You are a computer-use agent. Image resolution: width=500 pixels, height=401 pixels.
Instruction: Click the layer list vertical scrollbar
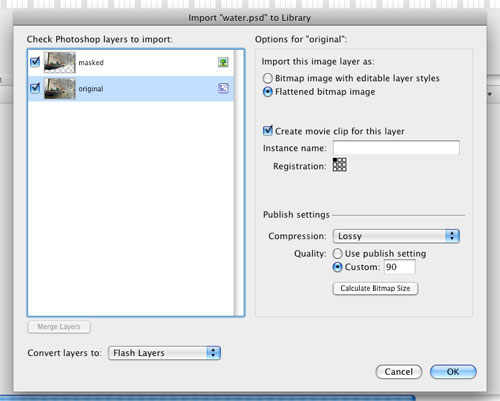(239, 183)
